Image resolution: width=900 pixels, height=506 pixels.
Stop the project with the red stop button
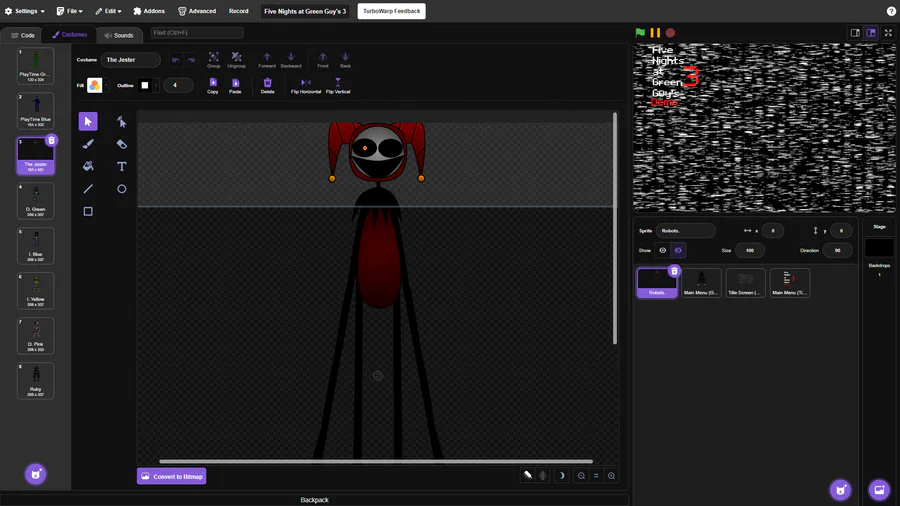click(670, 33)
